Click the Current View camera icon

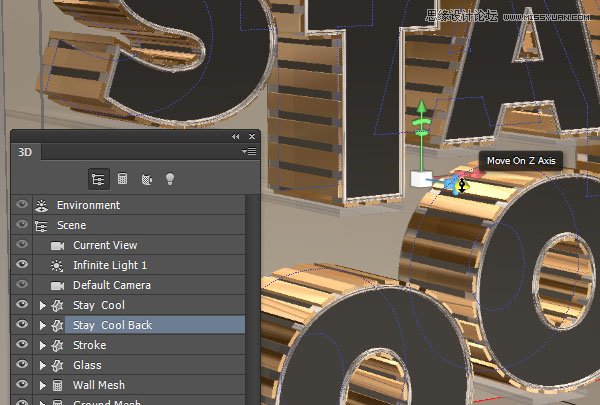pyautogui.click(x=57, y=245)
